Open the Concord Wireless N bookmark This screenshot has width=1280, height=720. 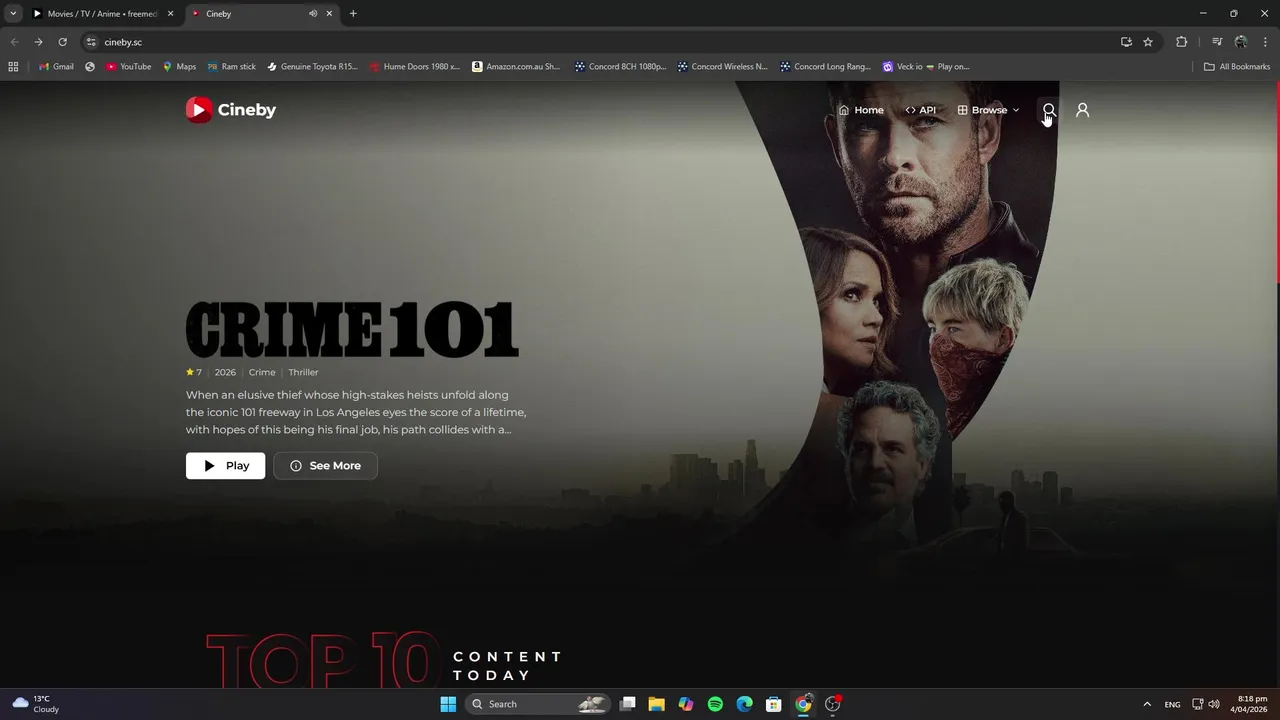(x=723, y=67)
